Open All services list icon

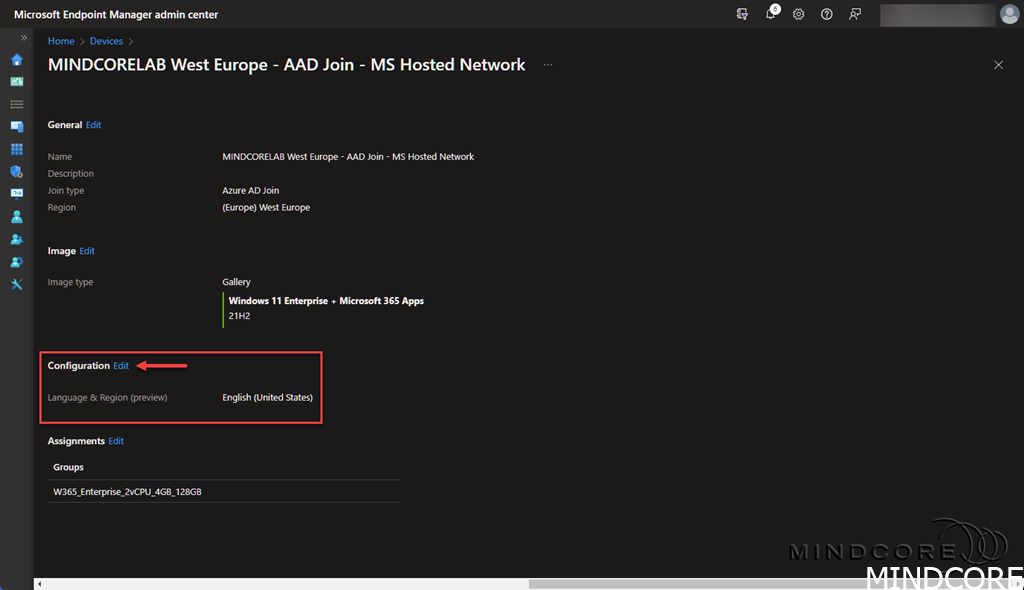coord(17,104)
